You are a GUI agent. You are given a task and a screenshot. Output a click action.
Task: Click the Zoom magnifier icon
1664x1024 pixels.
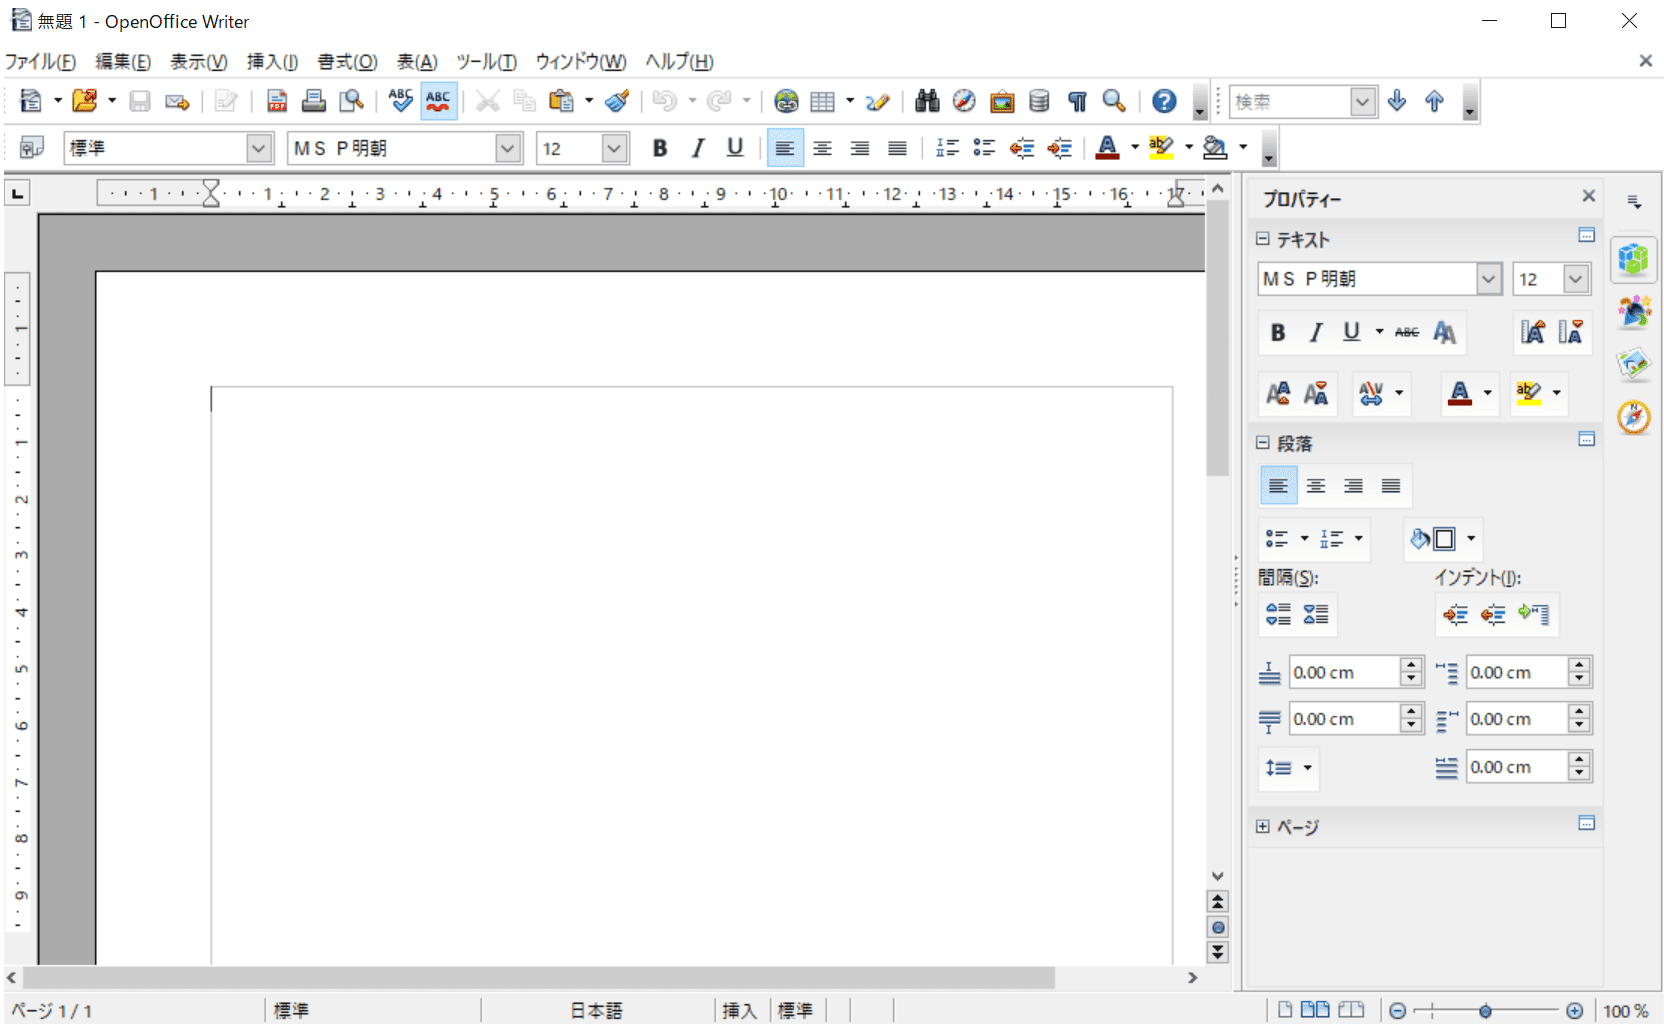[1114, 101]
